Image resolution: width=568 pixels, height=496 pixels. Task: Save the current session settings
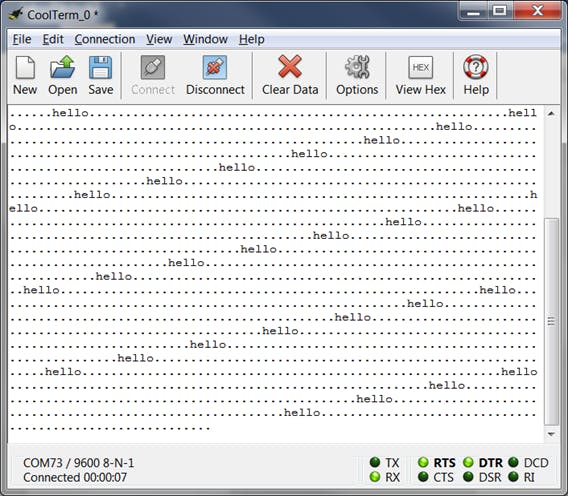pos(101,76)
